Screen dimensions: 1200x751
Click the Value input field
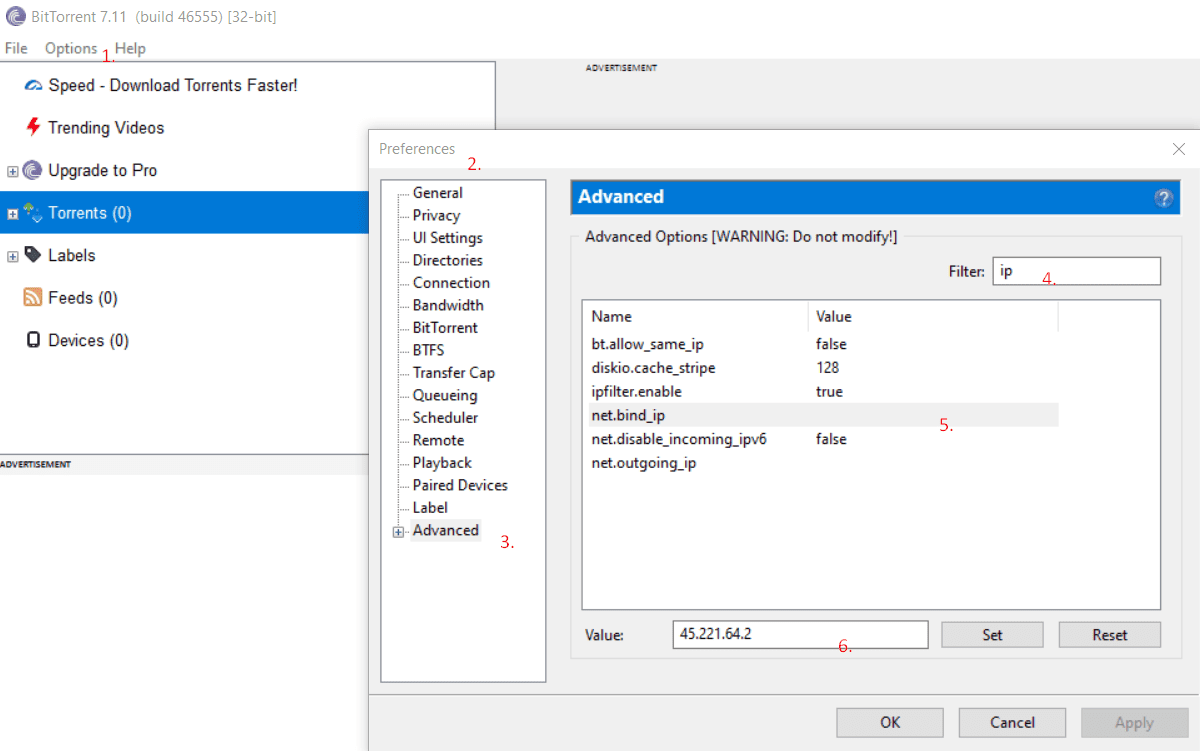click(800, 635)
